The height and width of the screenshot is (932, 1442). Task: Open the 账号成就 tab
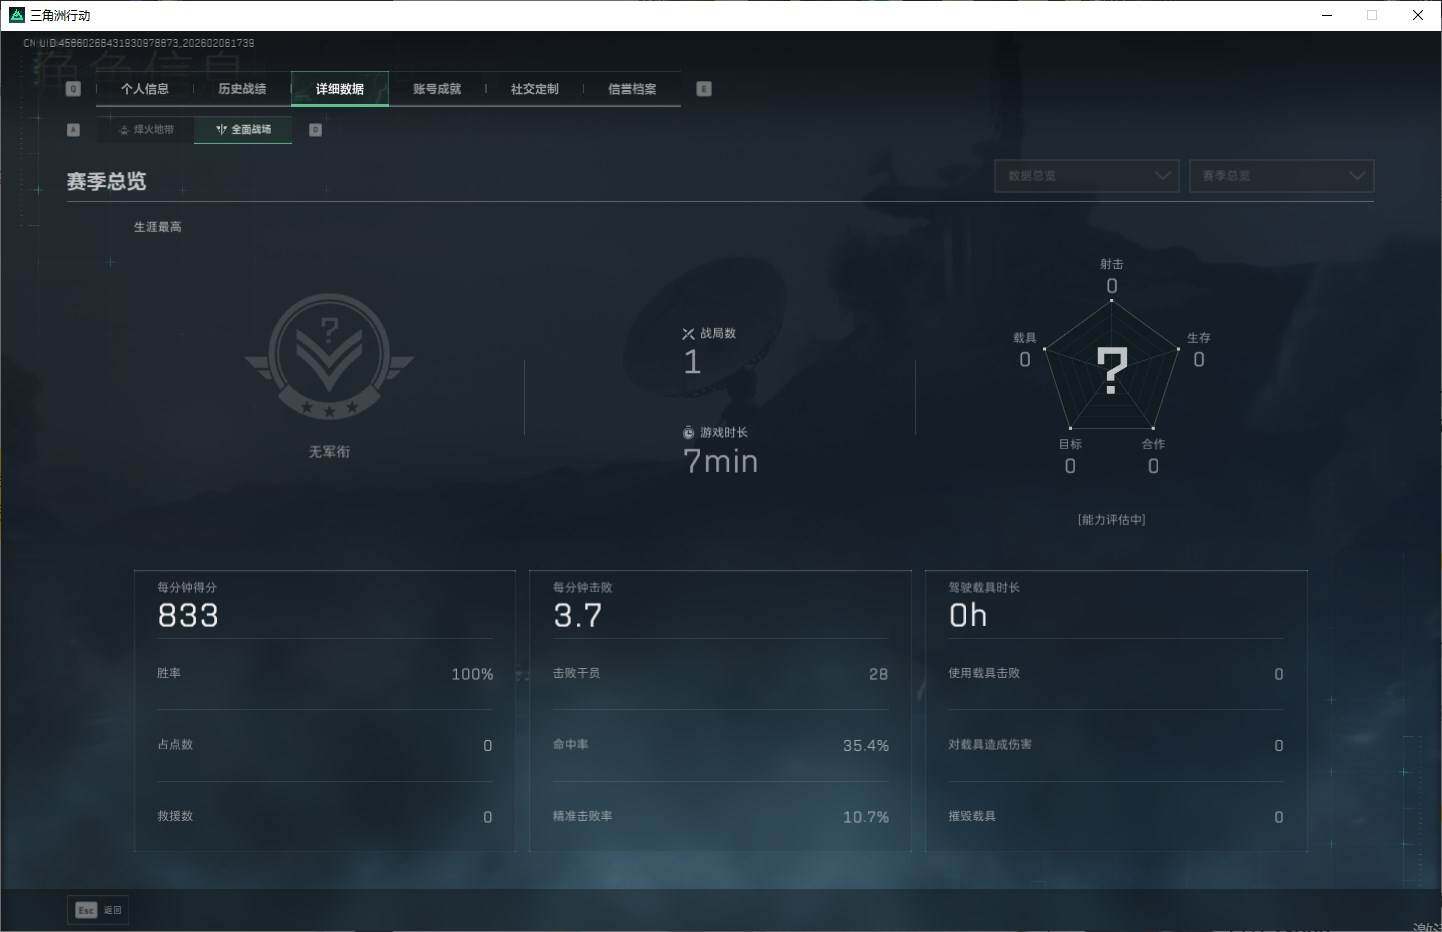point(437,89)
